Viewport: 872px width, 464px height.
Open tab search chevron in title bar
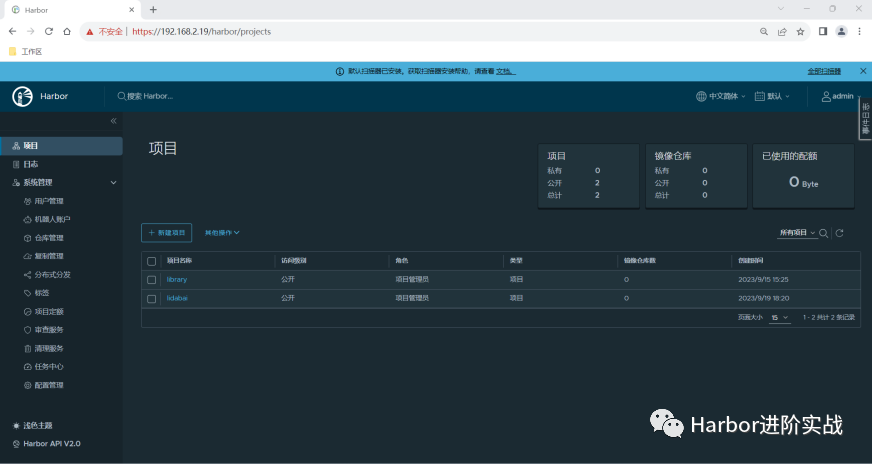(781, 9)
